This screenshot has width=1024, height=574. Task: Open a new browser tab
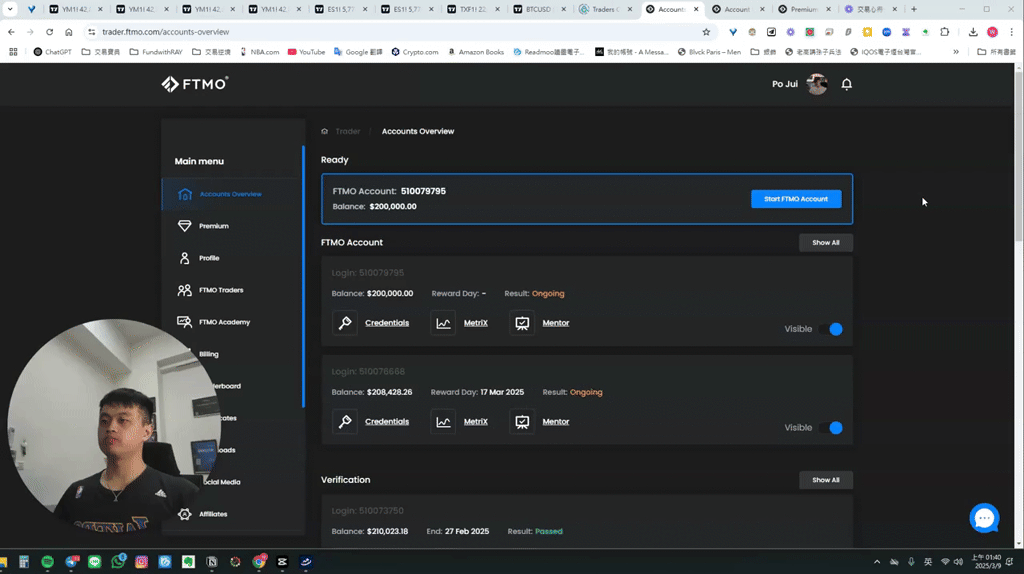[914, 9]
